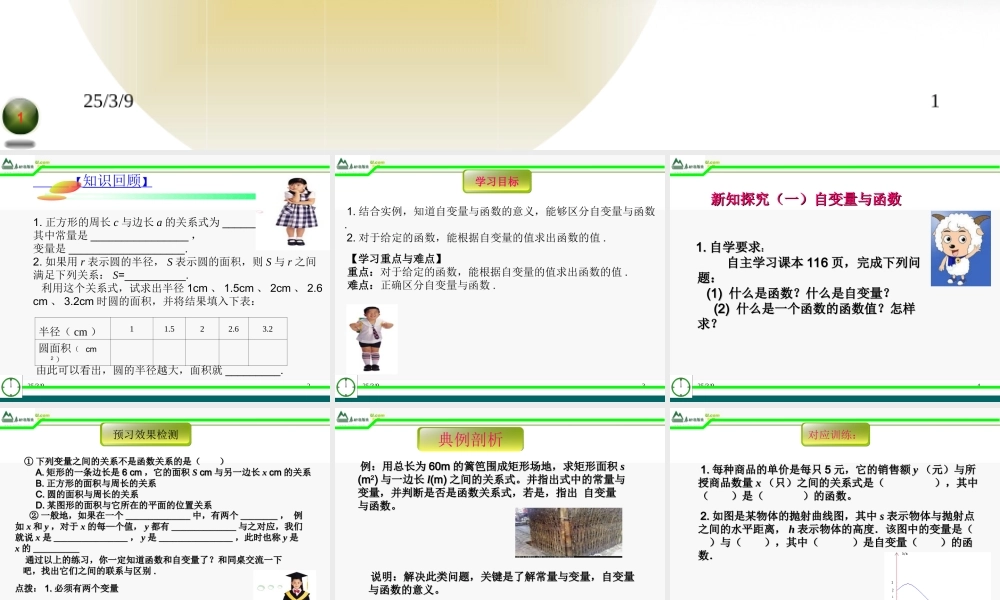Image resolution: width=1000 pixels, height=600 pixels.
Task: Open the 知识回顾 slide thumbnail
Action: point(165,278)
